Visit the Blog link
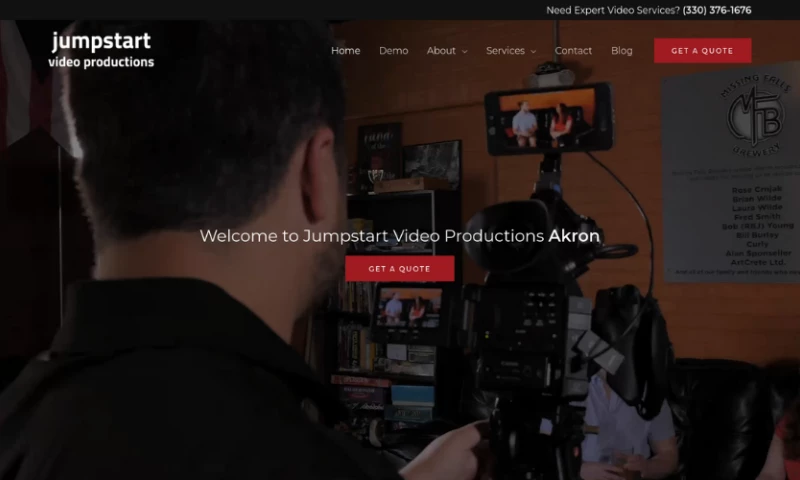Viewport: 800px width, 480px height. [621, 51]
